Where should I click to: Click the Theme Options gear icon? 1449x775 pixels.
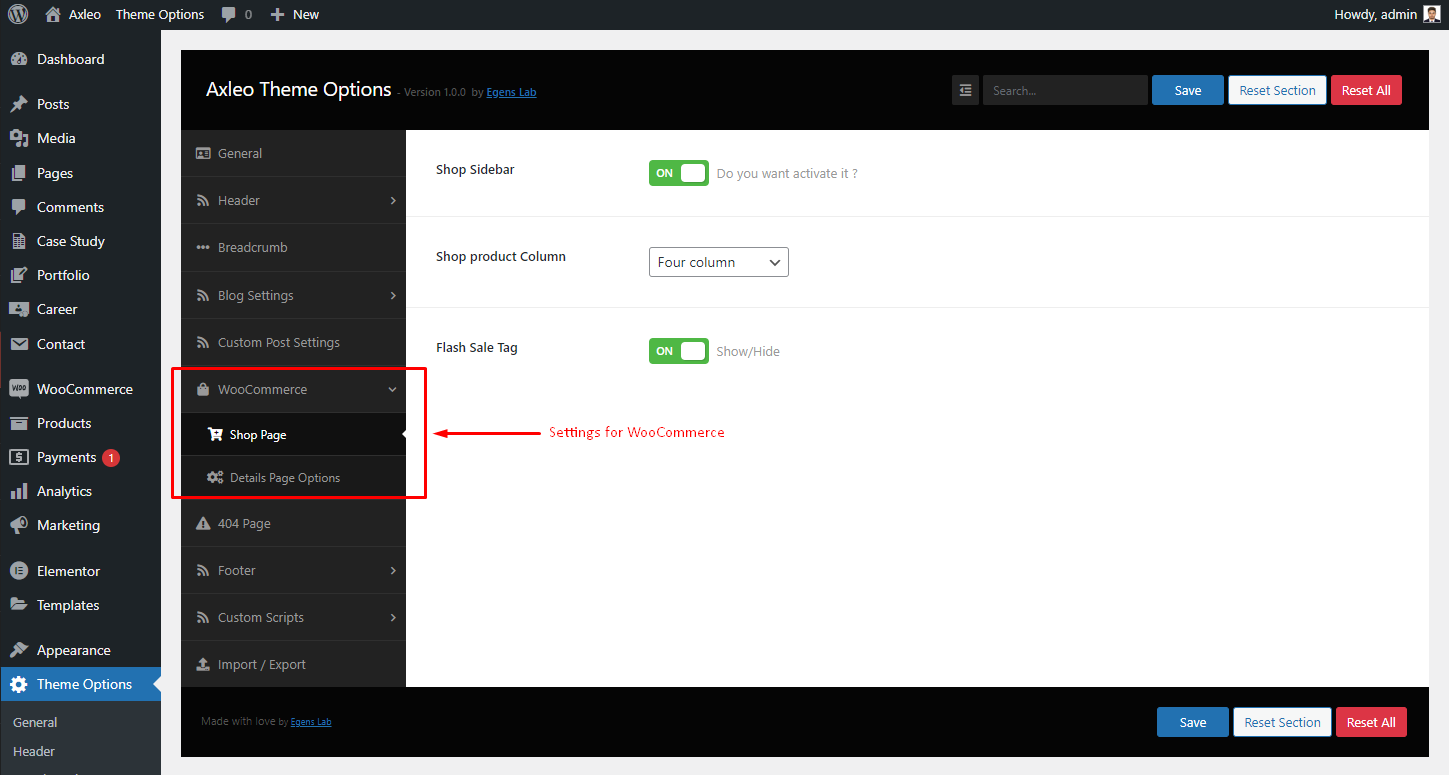pyautogui.click(x=19, y=684)
